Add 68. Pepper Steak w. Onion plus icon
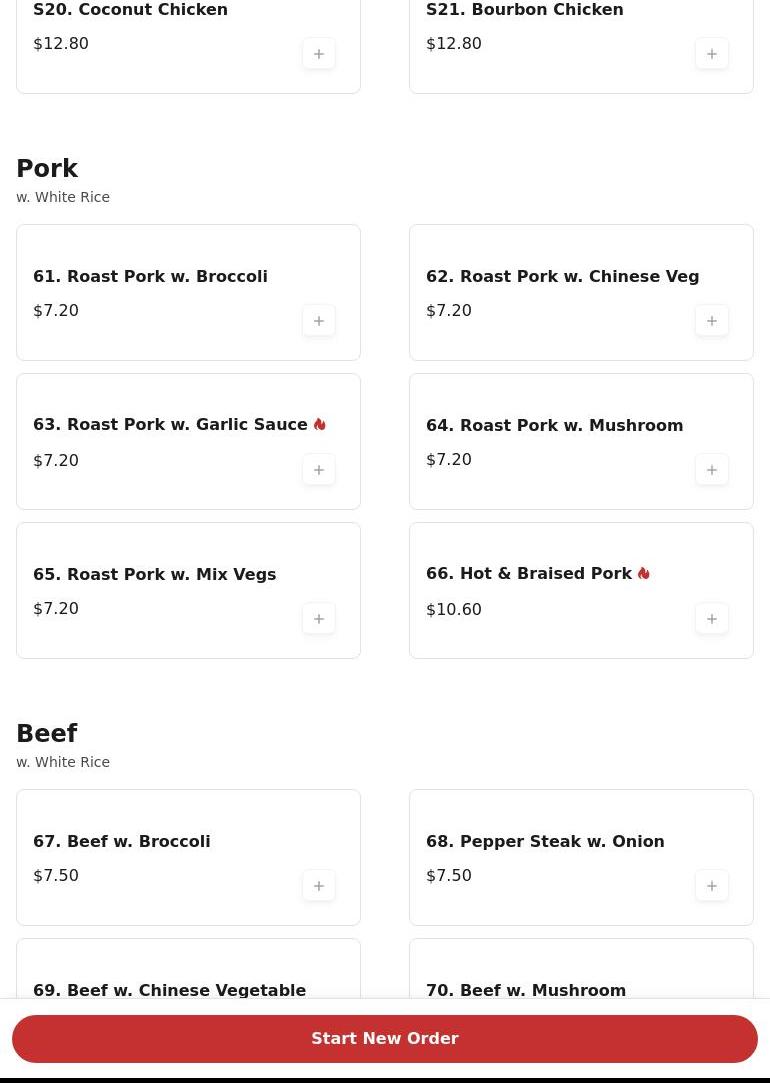The height and width of the screenshot is (1083, 770). 711,885
